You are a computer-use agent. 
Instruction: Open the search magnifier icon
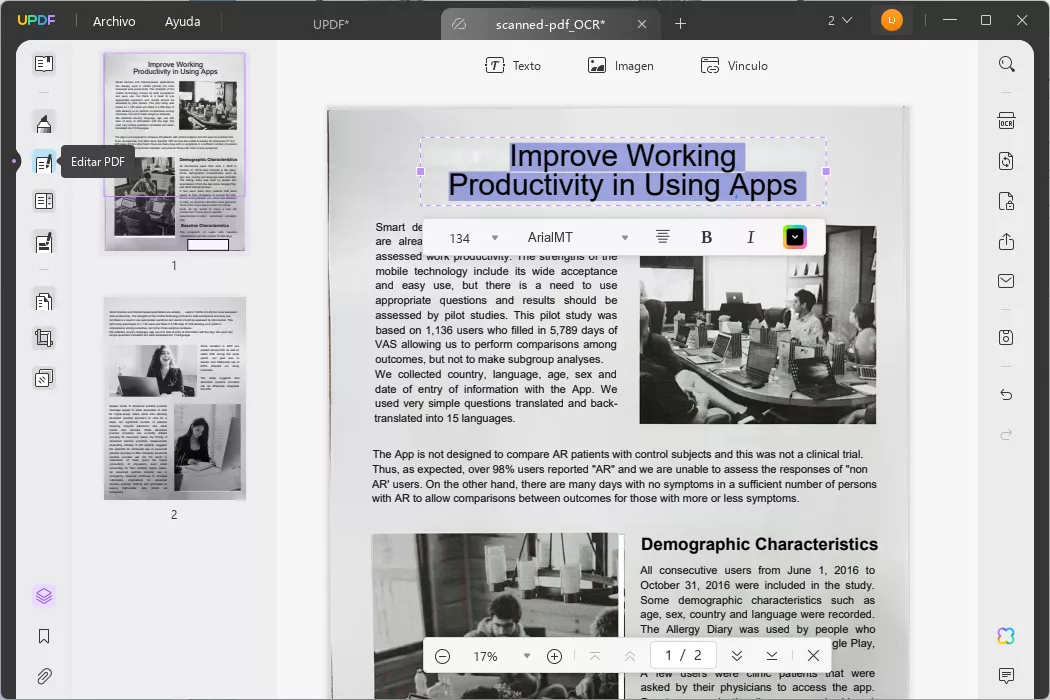tap(1006, 64)
